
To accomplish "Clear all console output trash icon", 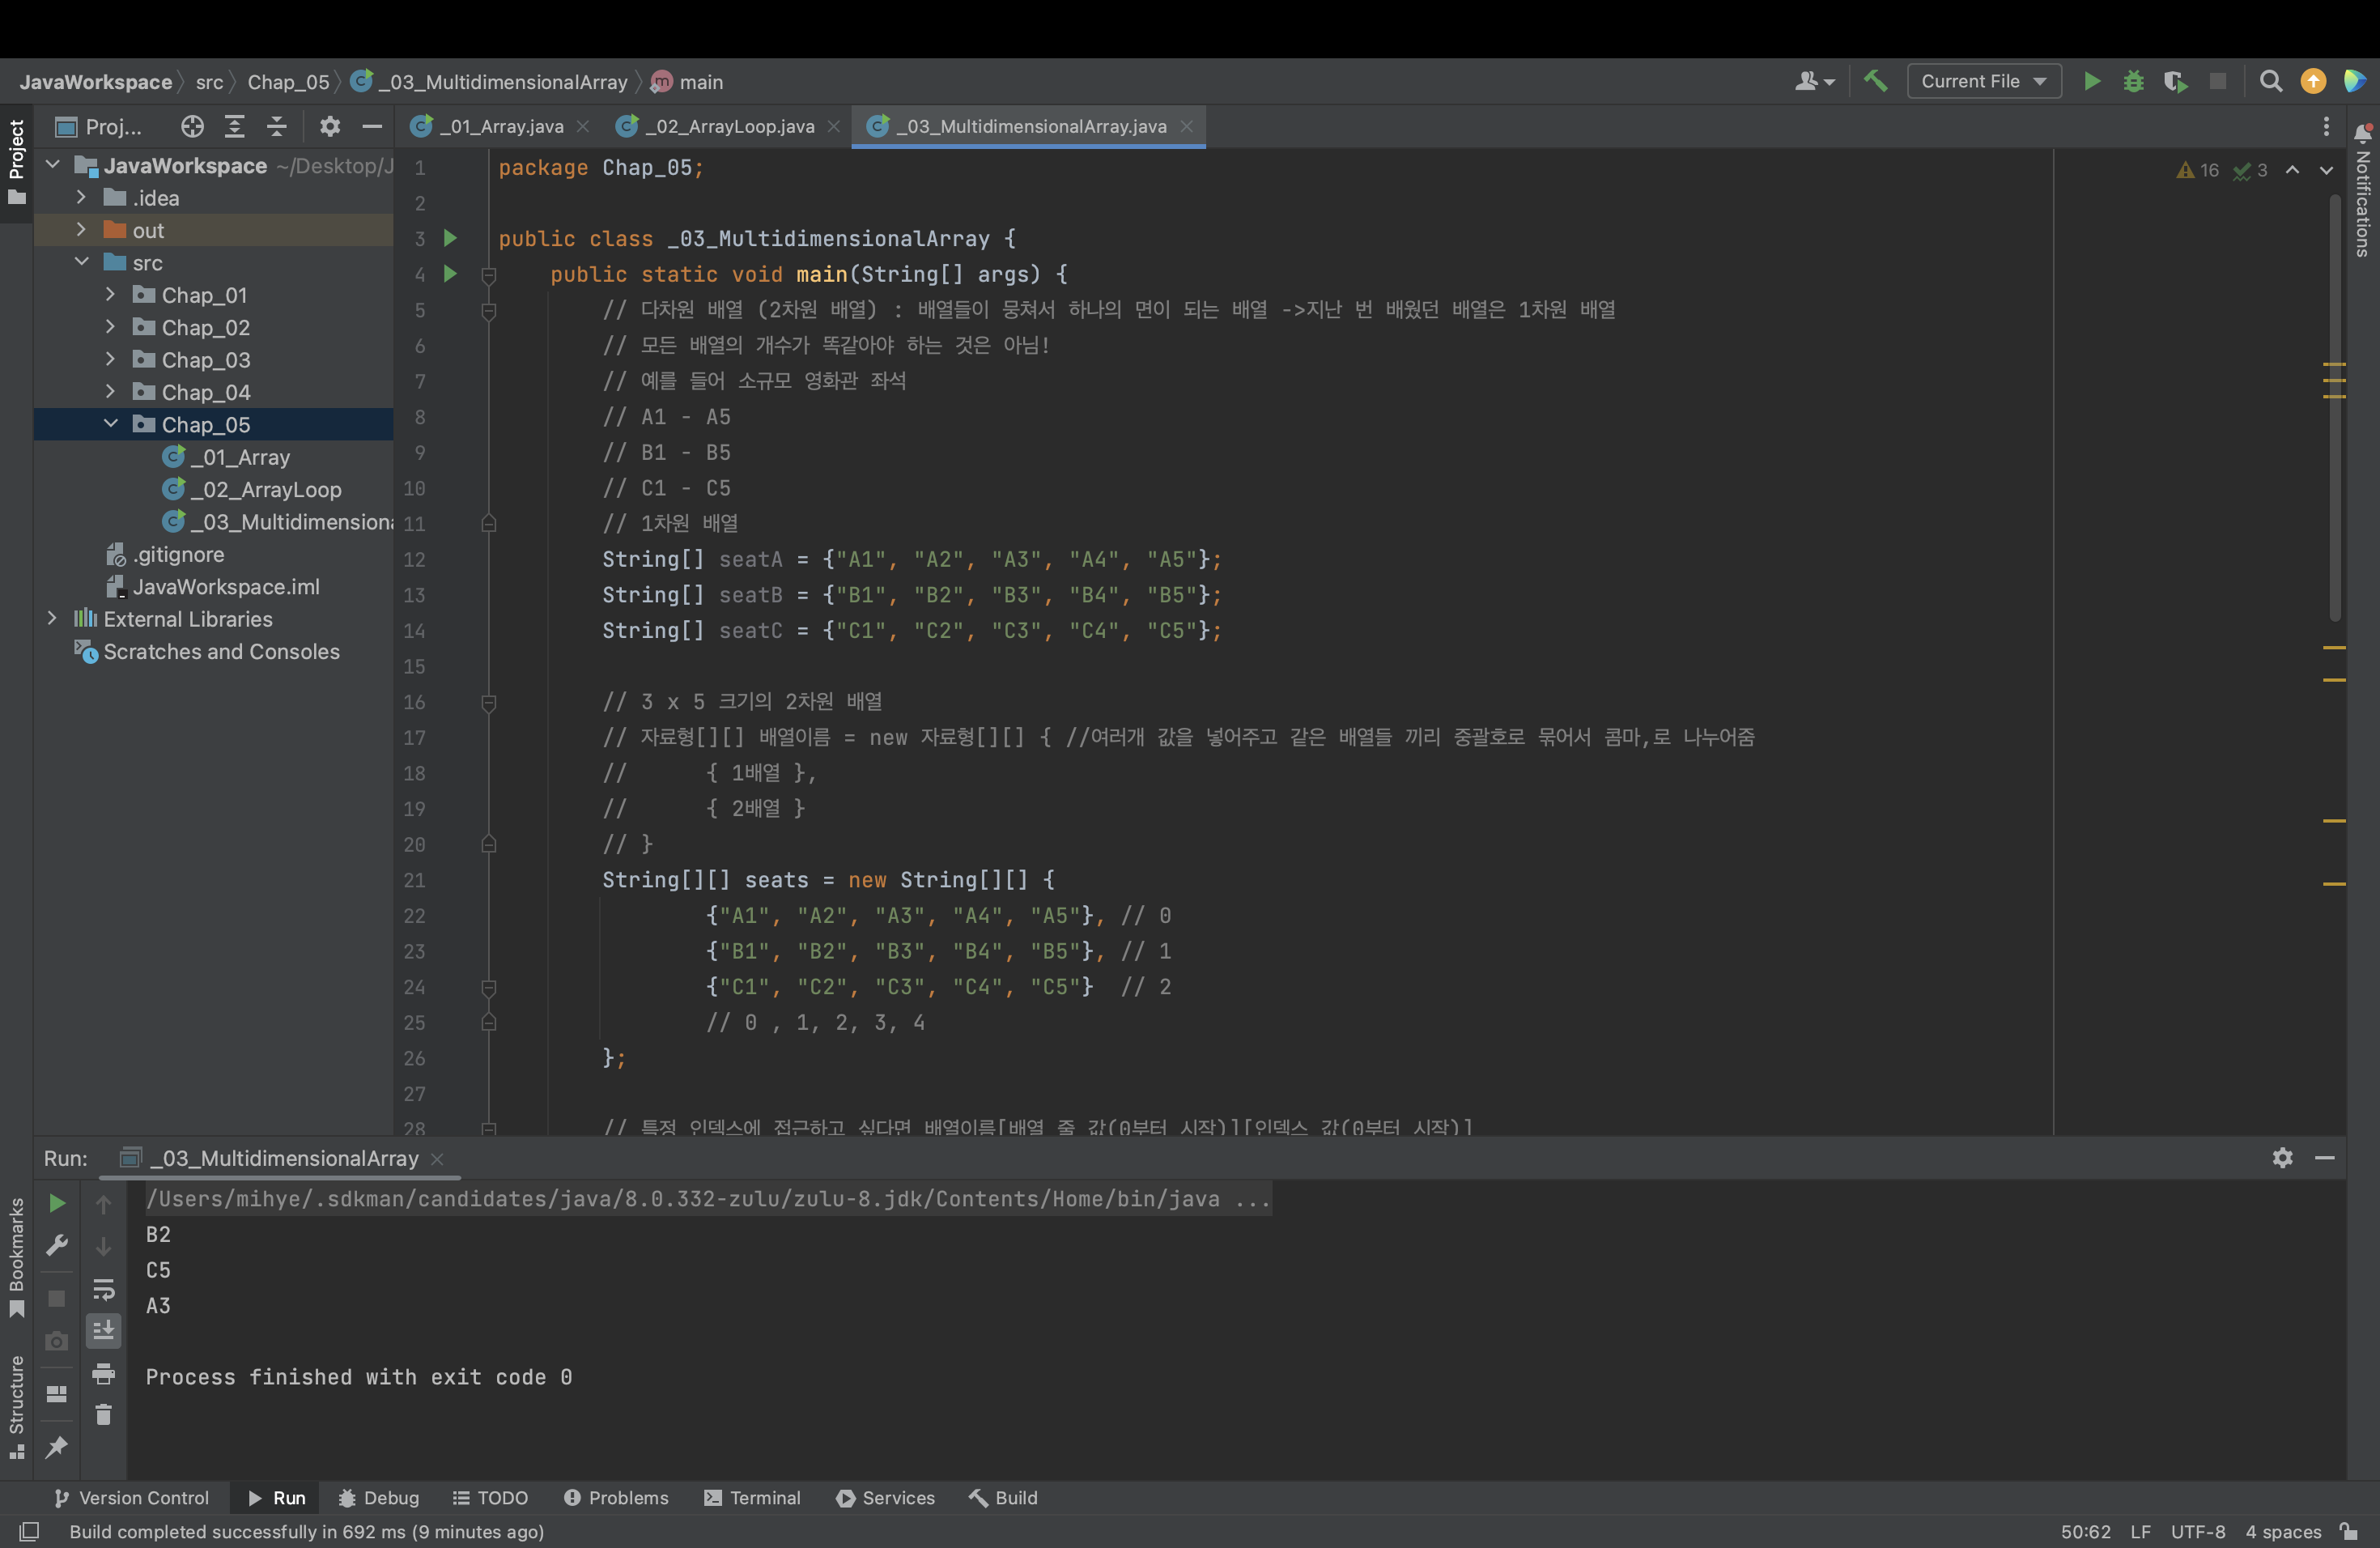I will 103,1414.
